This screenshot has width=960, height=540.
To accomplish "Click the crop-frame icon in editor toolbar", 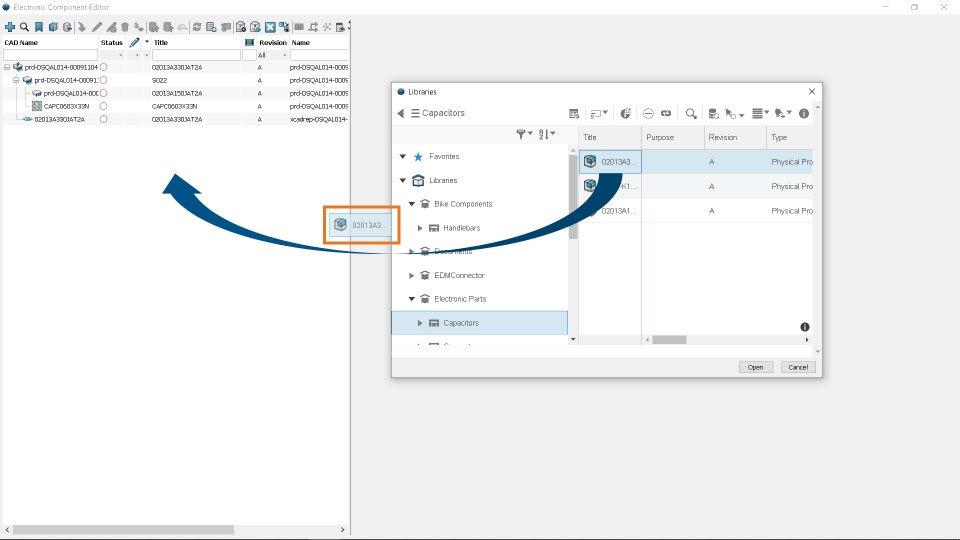I will tap(313, 27).
